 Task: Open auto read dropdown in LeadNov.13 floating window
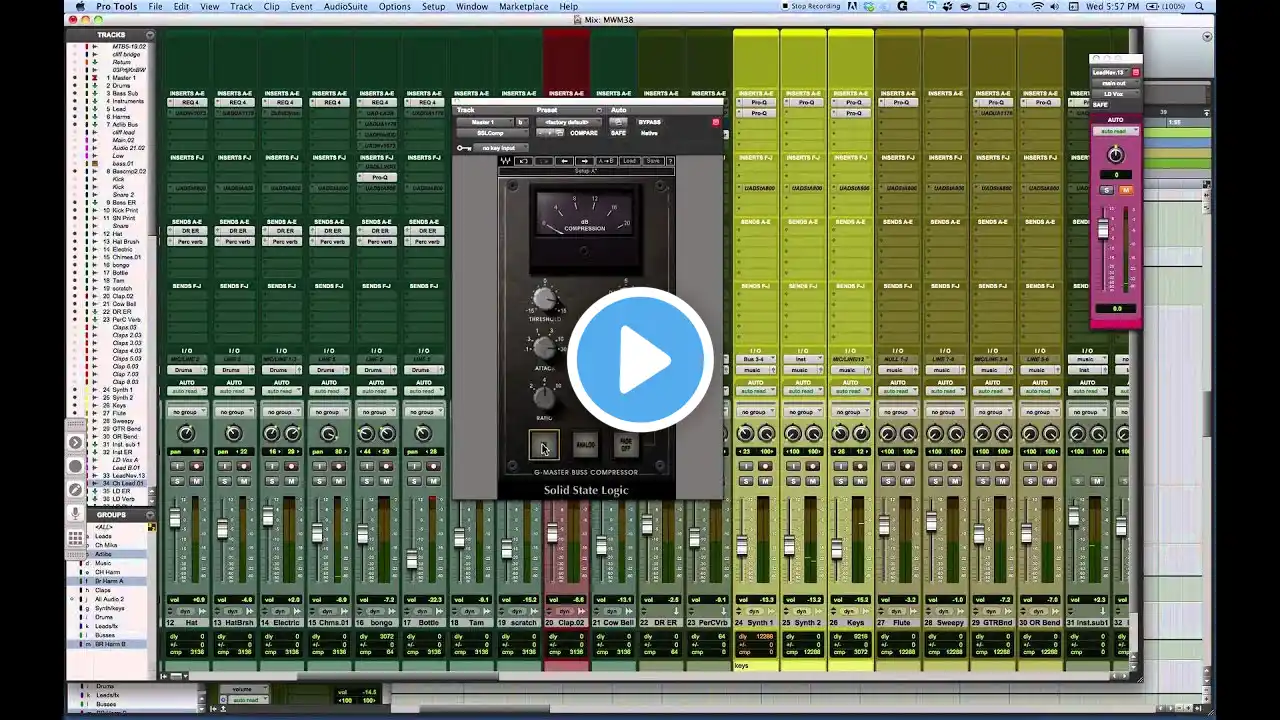point(1115,131)
